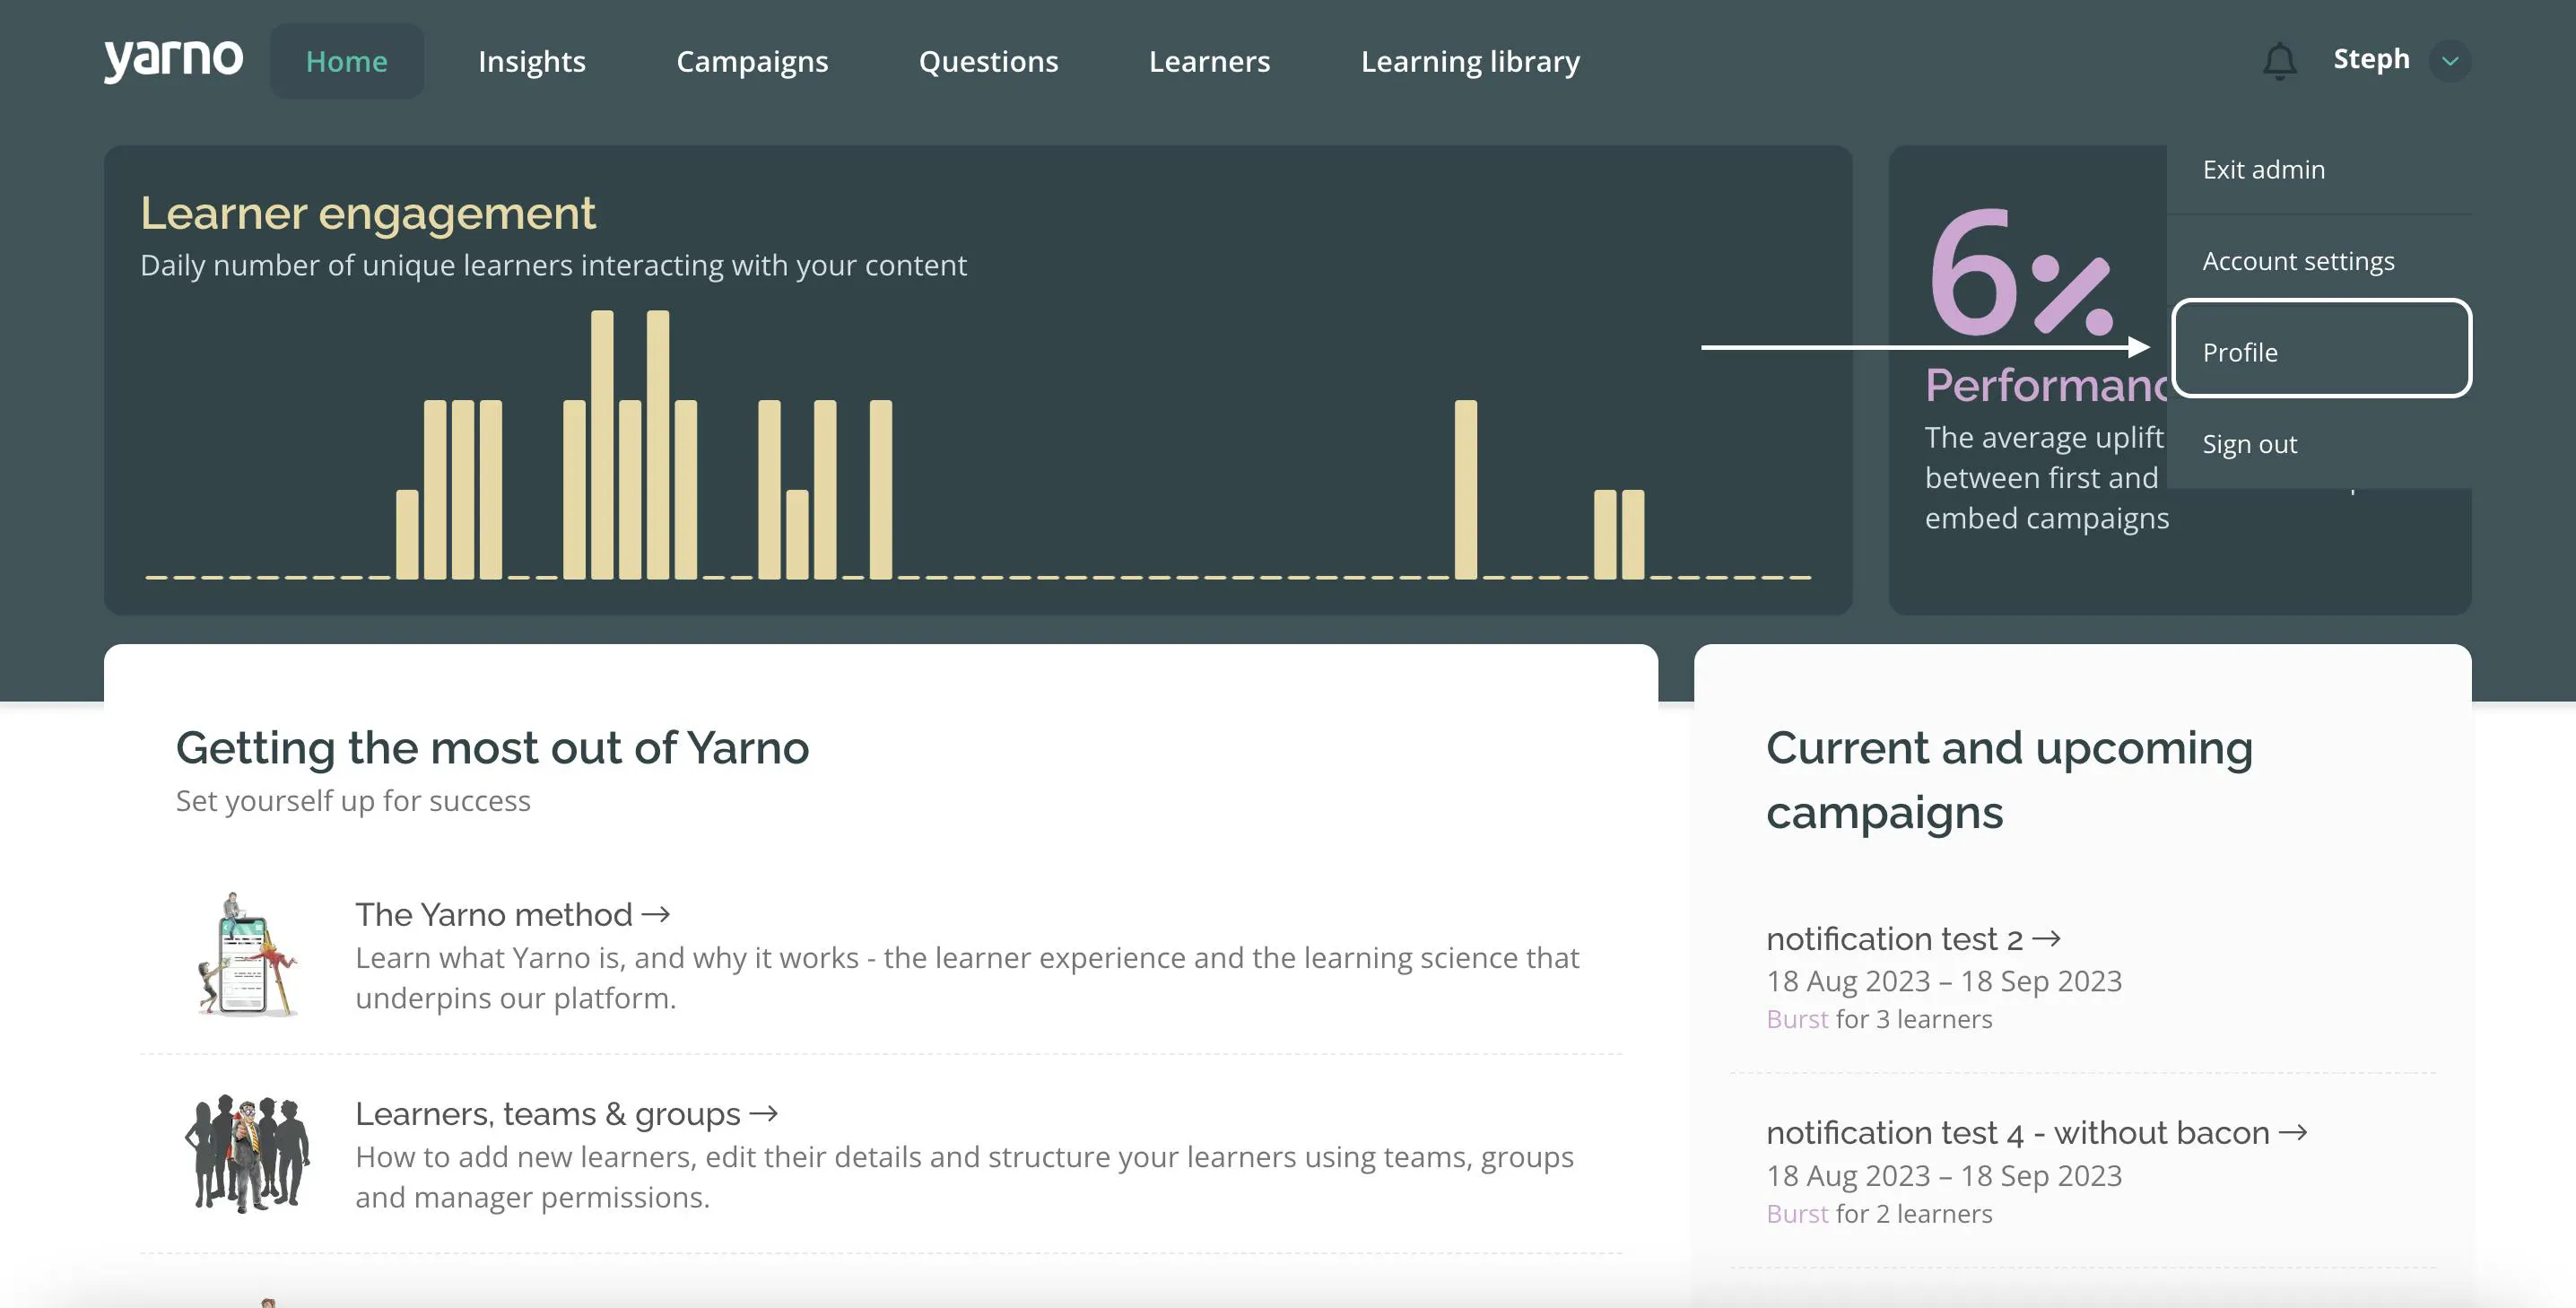Choose Account settings in the dropdown
Screen dimensions: 2576x1308
coord(2319,260)
